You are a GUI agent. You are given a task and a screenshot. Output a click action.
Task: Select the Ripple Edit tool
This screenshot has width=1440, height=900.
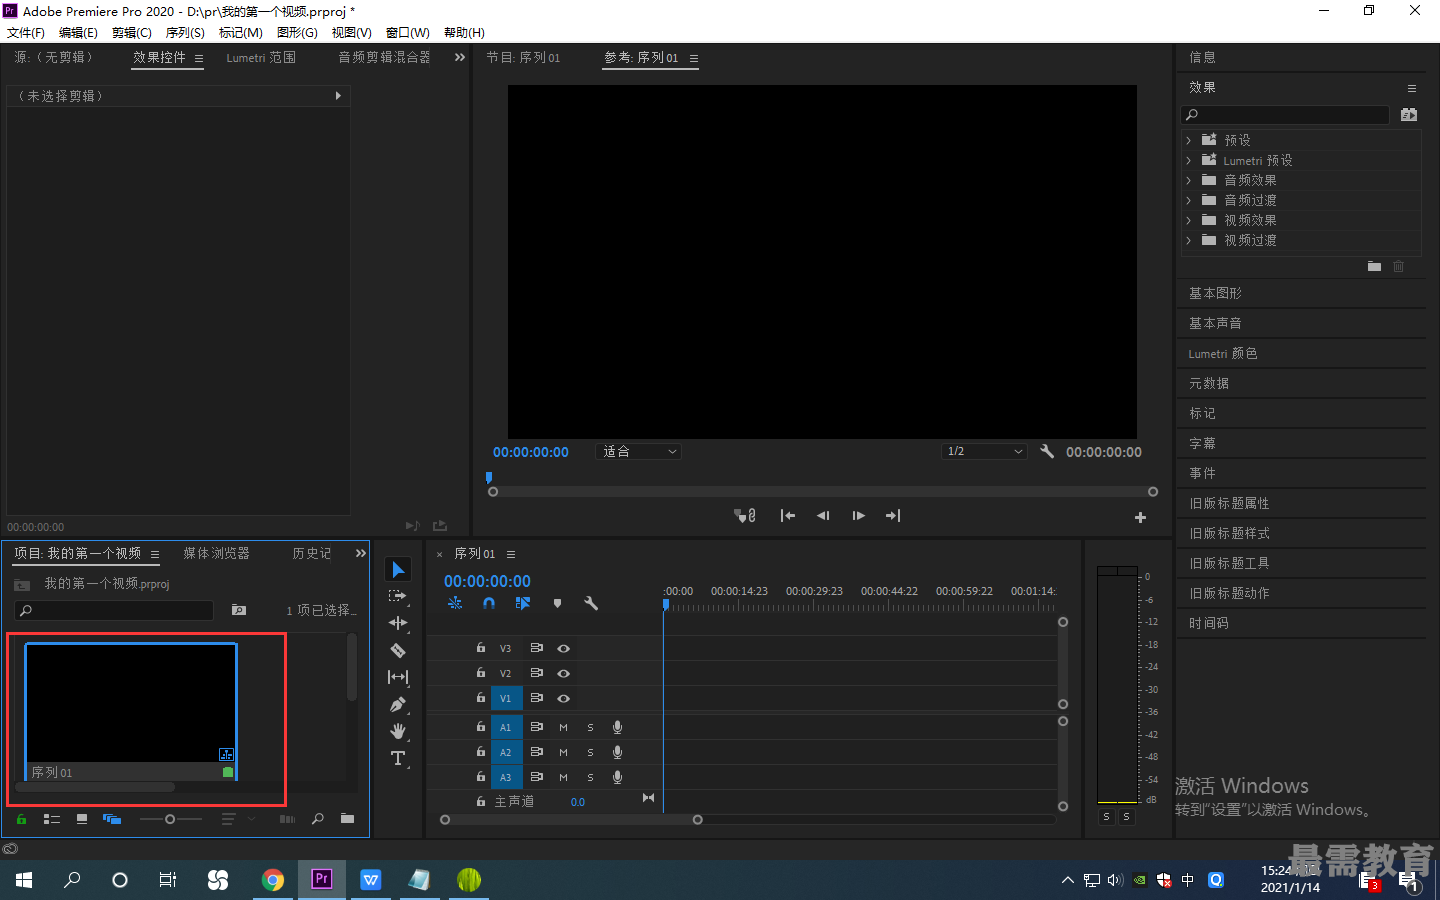(x=398, y=623)
